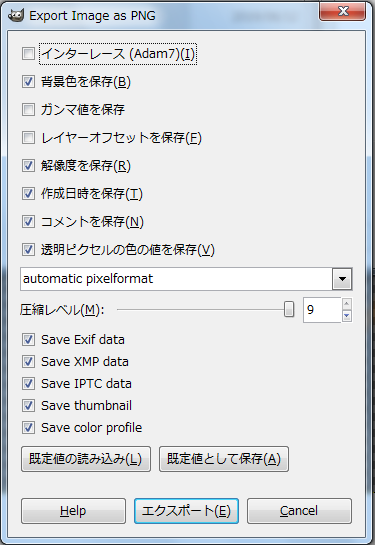This screenshot has height=546, width=375.
Task: Click the 圧縮レベル slider handle
Action: pos(289,309)
